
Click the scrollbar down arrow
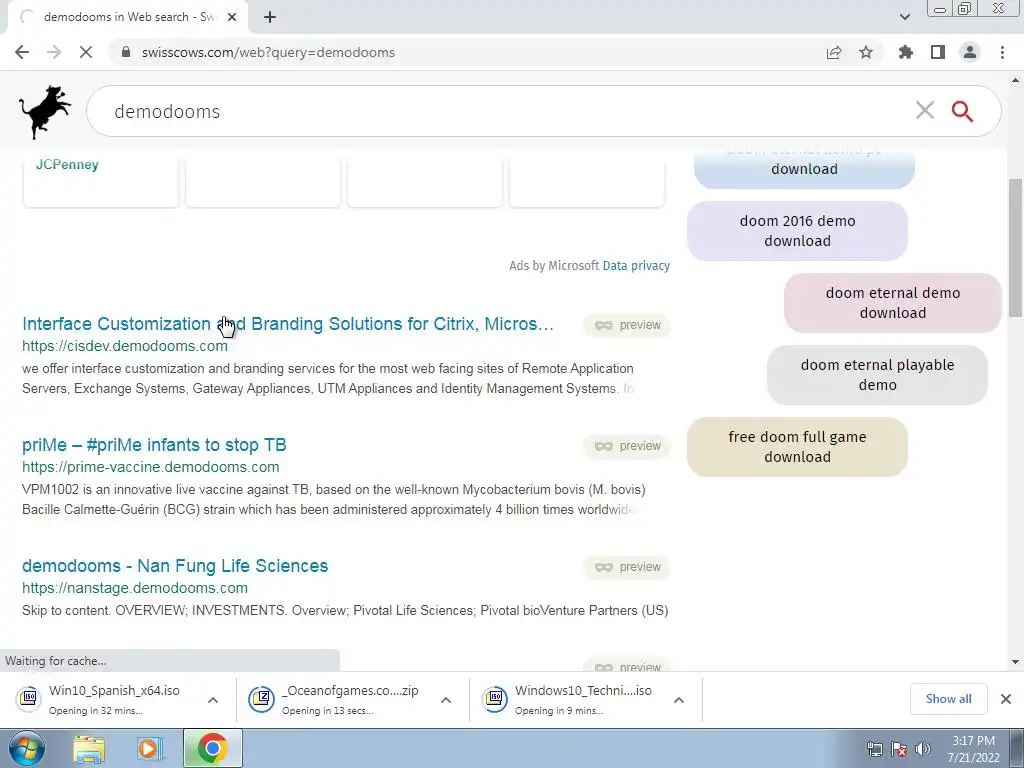pyautogui.click(x=1015, y=662)
